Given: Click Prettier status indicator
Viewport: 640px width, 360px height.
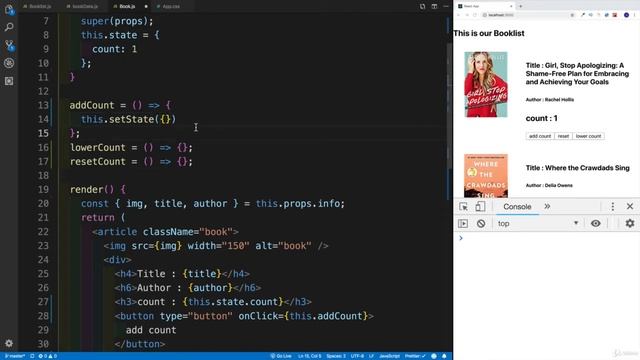Looking at the screenshot, I should pyautogui.click(x=415, y=356).
